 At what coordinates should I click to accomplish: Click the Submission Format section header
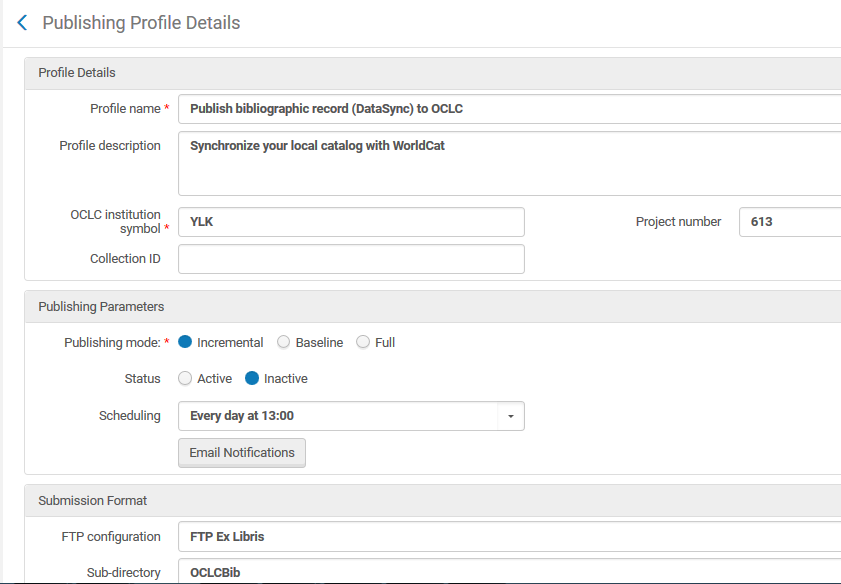[92, 500]
